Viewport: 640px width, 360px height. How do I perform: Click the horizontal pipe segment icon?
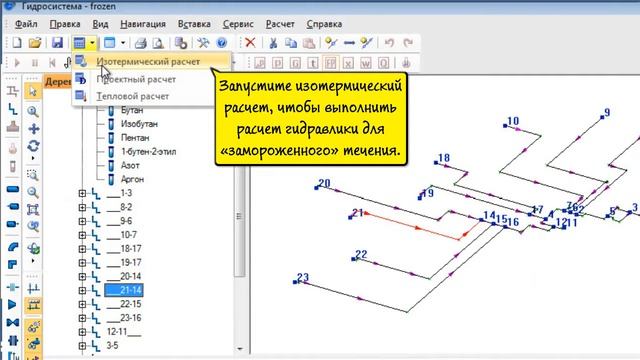coord(349,42)
